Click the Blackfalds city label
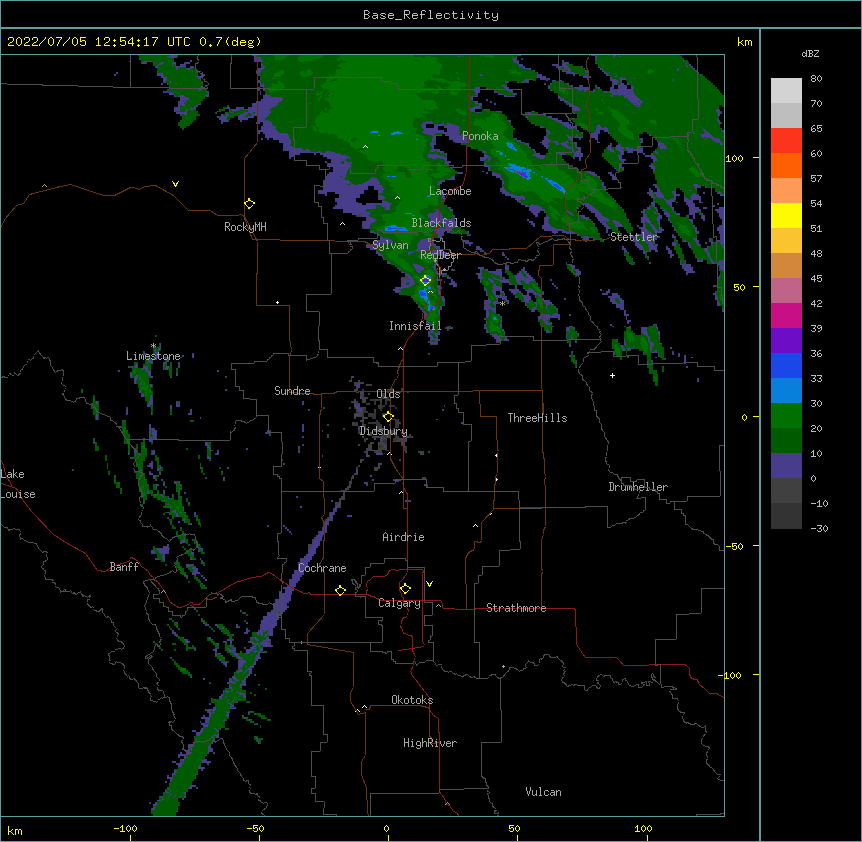 [x=441, y=223]
